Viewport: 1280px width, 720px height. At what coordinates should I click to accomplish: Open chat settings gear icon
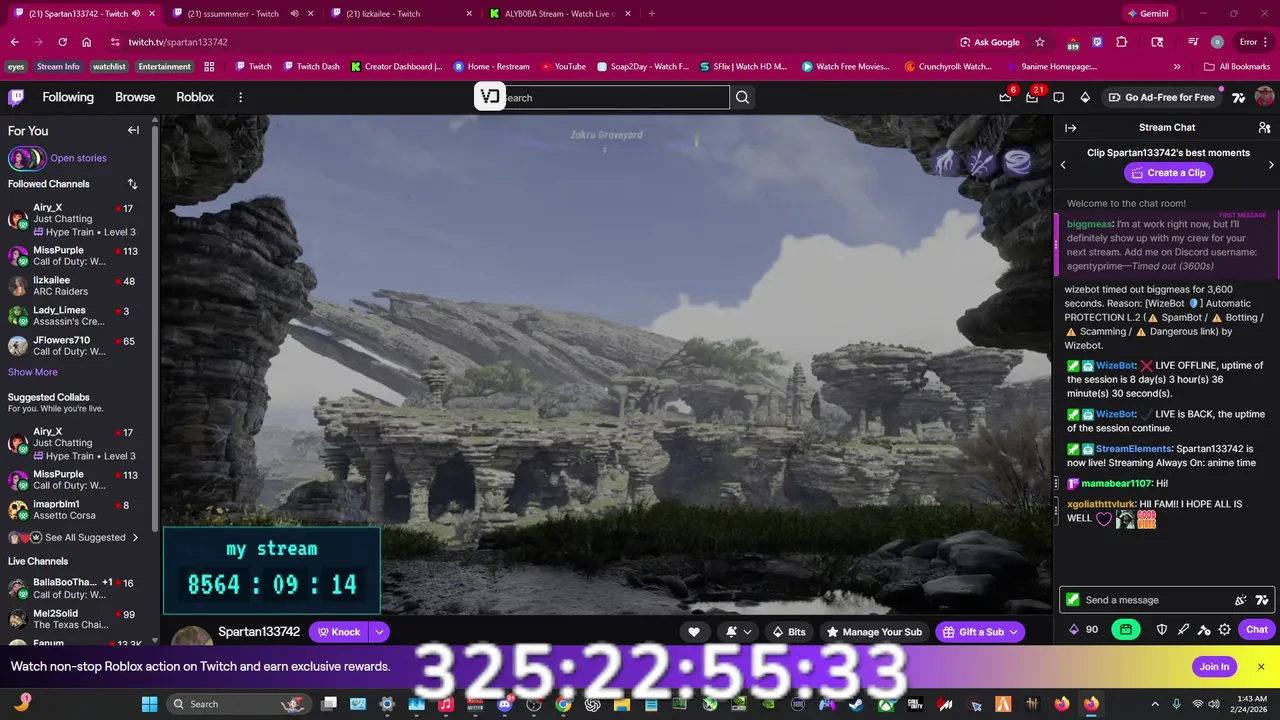1225,630
